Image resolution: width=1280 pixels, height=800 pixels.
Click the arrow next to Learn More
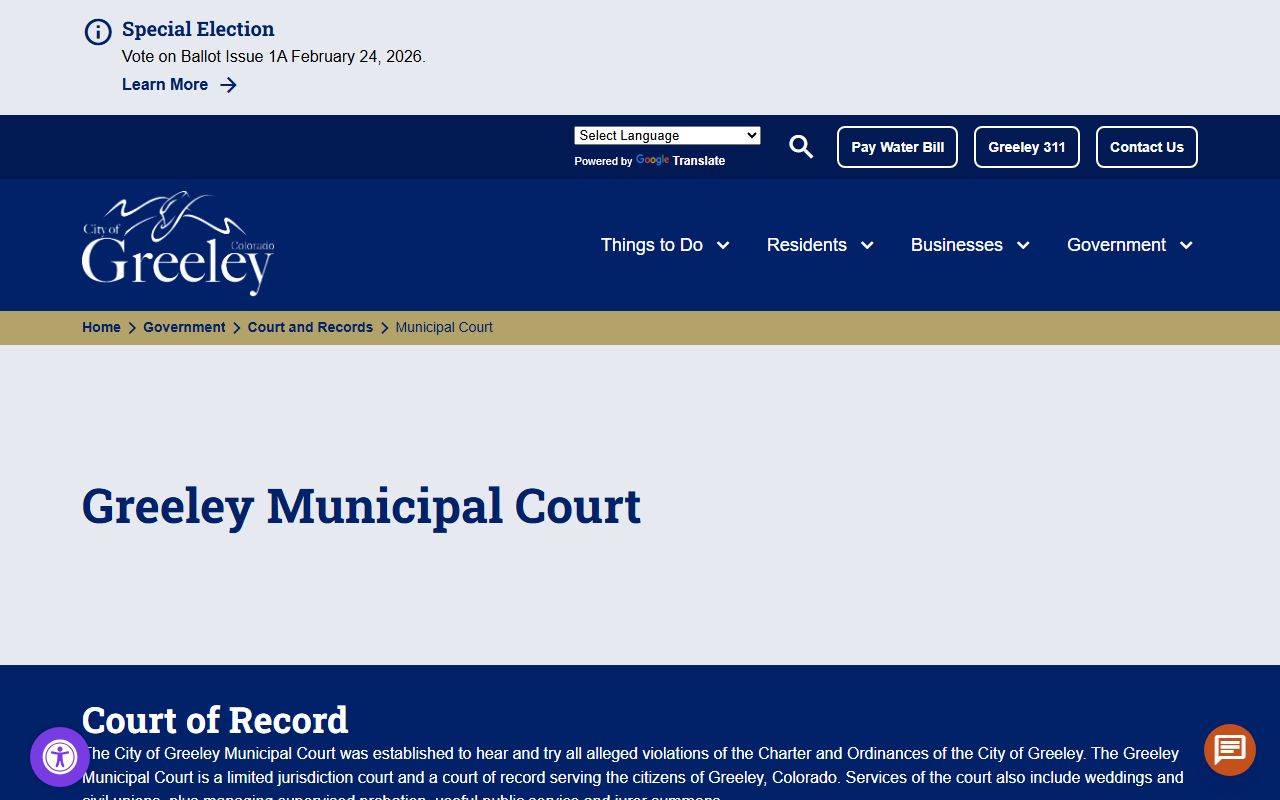(228, 85)
